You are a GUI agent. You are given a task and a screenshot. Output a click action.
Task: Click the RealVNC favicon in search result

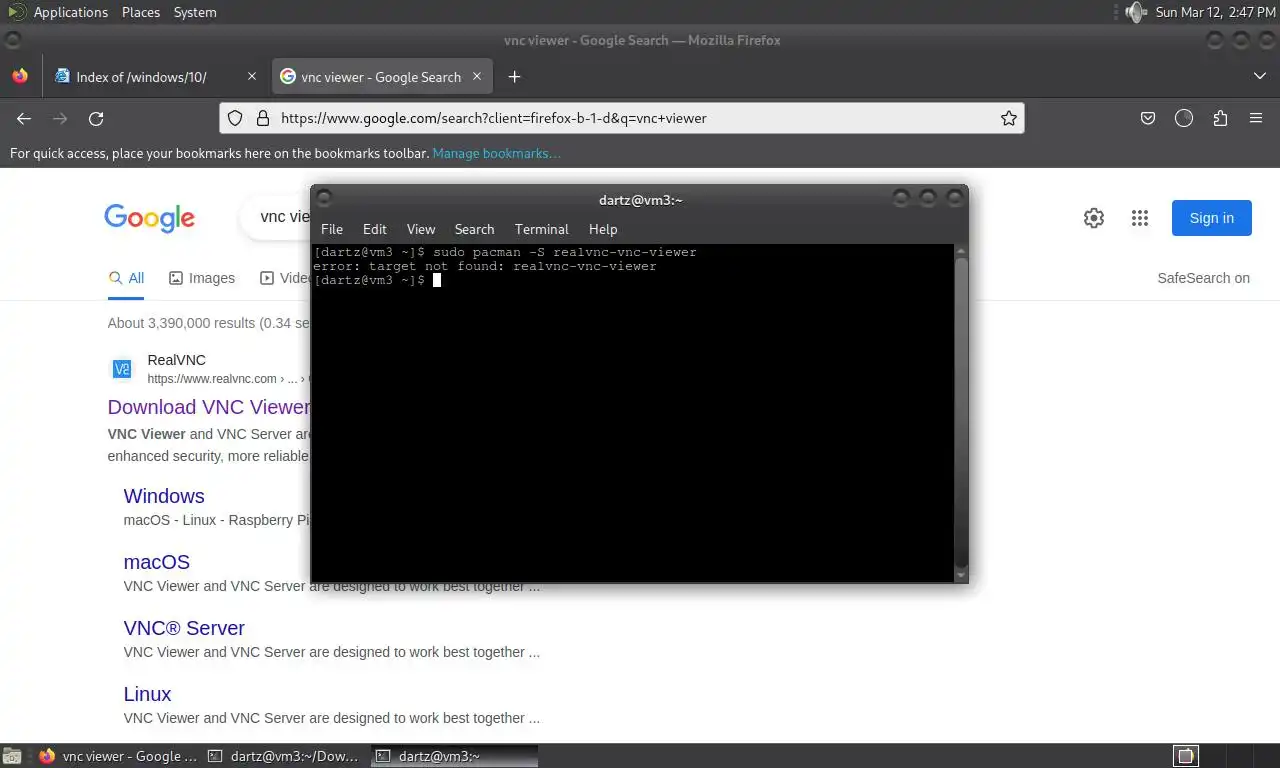click(121, 369)
